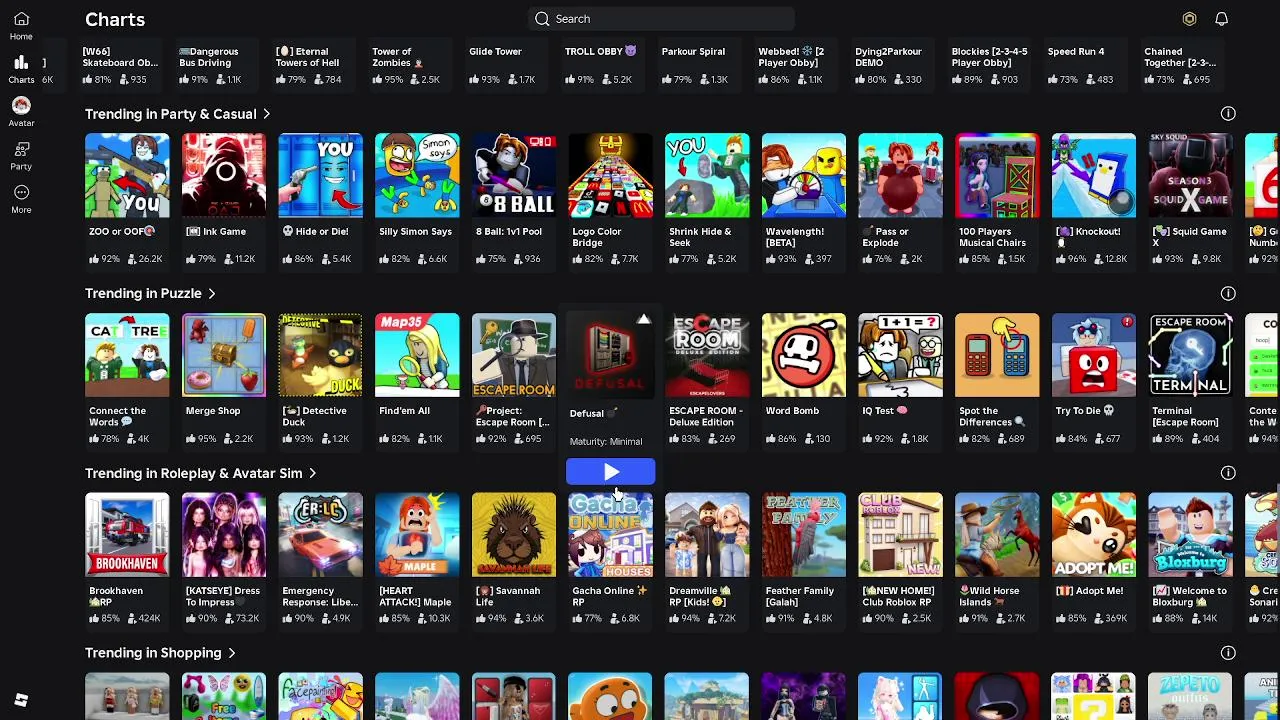
Task: Open Detective Duck thumbnail
Action: click(320, 355)
